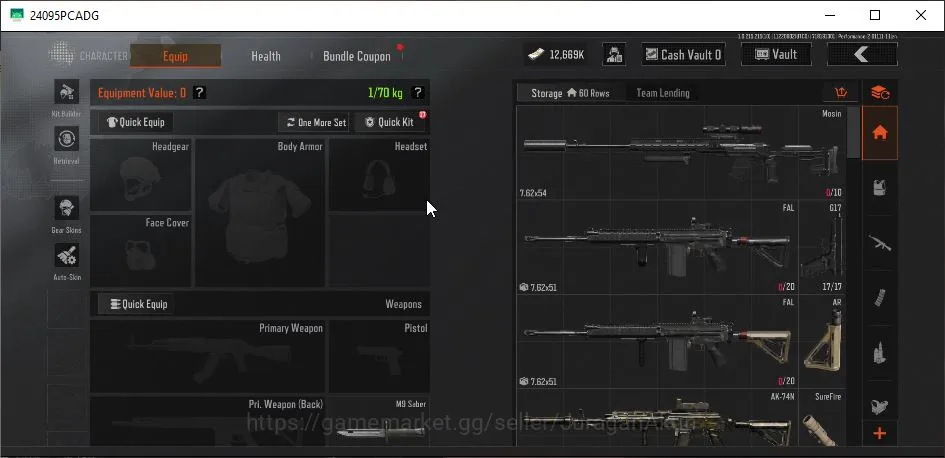Switch to the Health tab

coord(266,56)
